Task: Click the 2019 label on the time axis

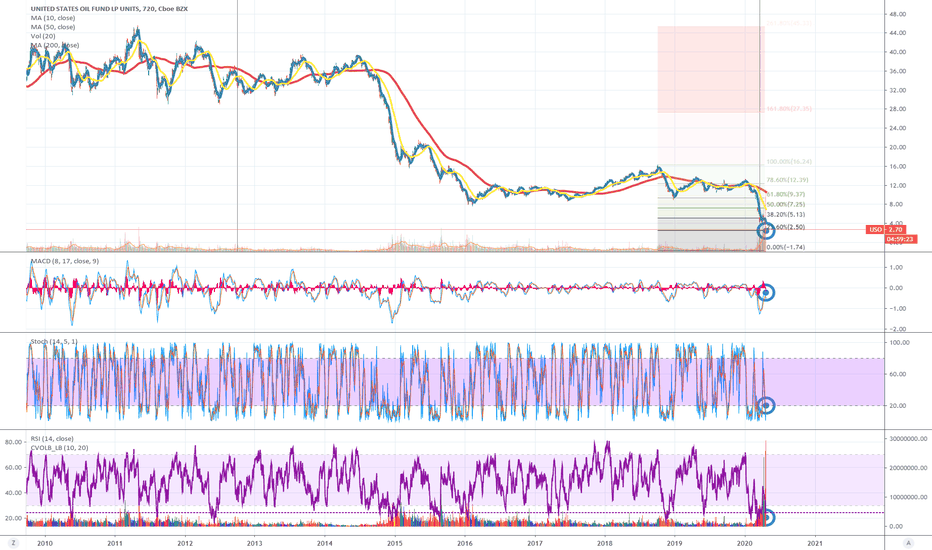Action: point(674,543)
